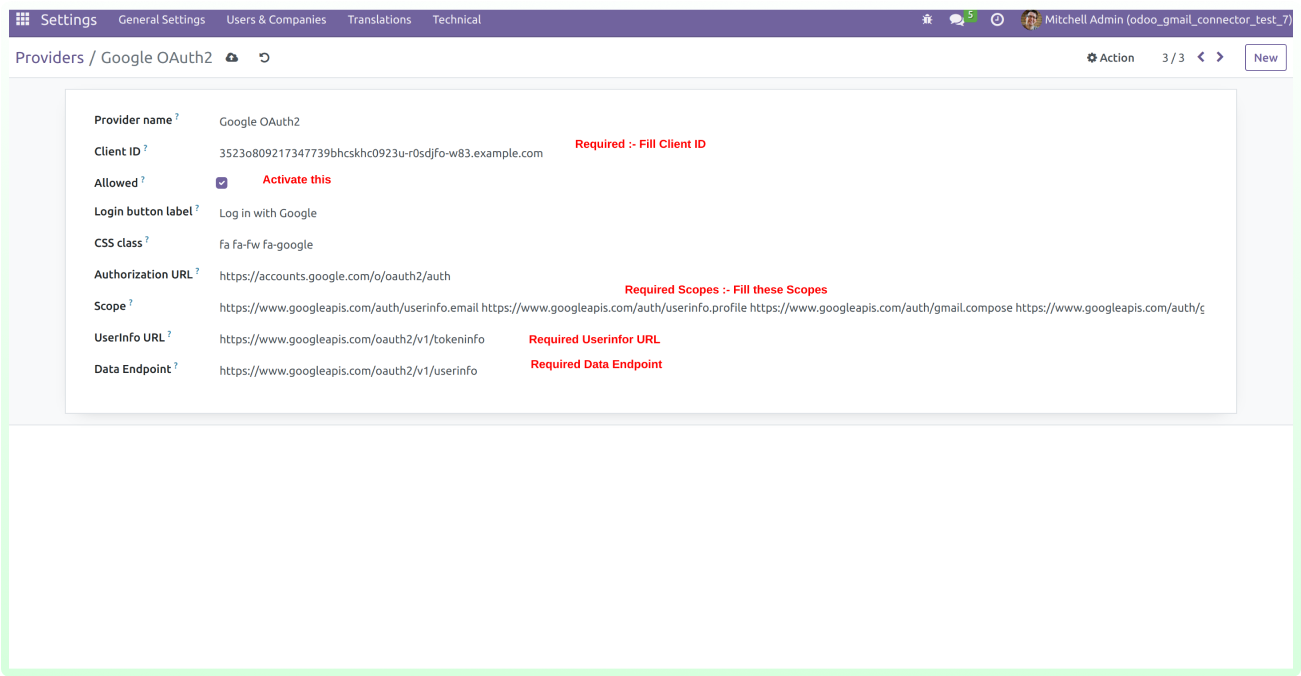Viewport: 1301px width, 676px height.
Task: Navigate to Providers breadcrumb link
Action: 49,58
